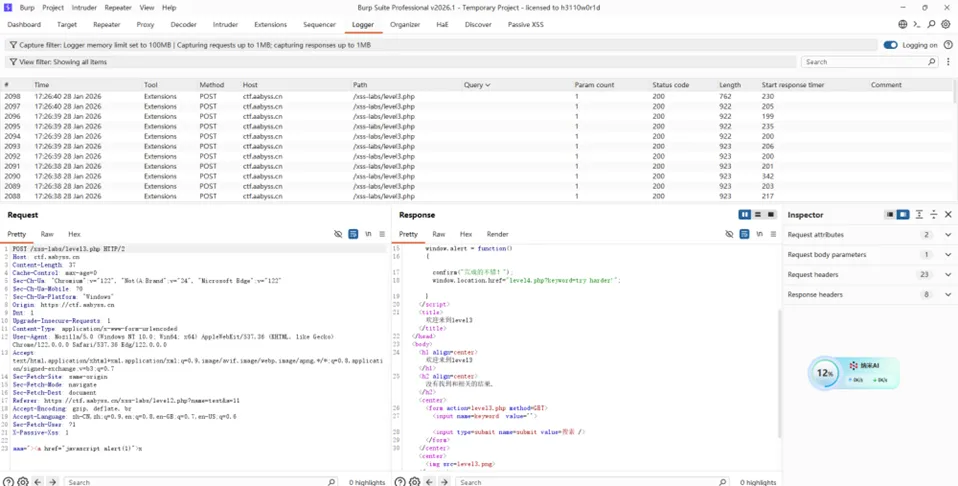Select top-bottom request/response layout
Screen dimensions: 958x486
click(x=758, y=215)
